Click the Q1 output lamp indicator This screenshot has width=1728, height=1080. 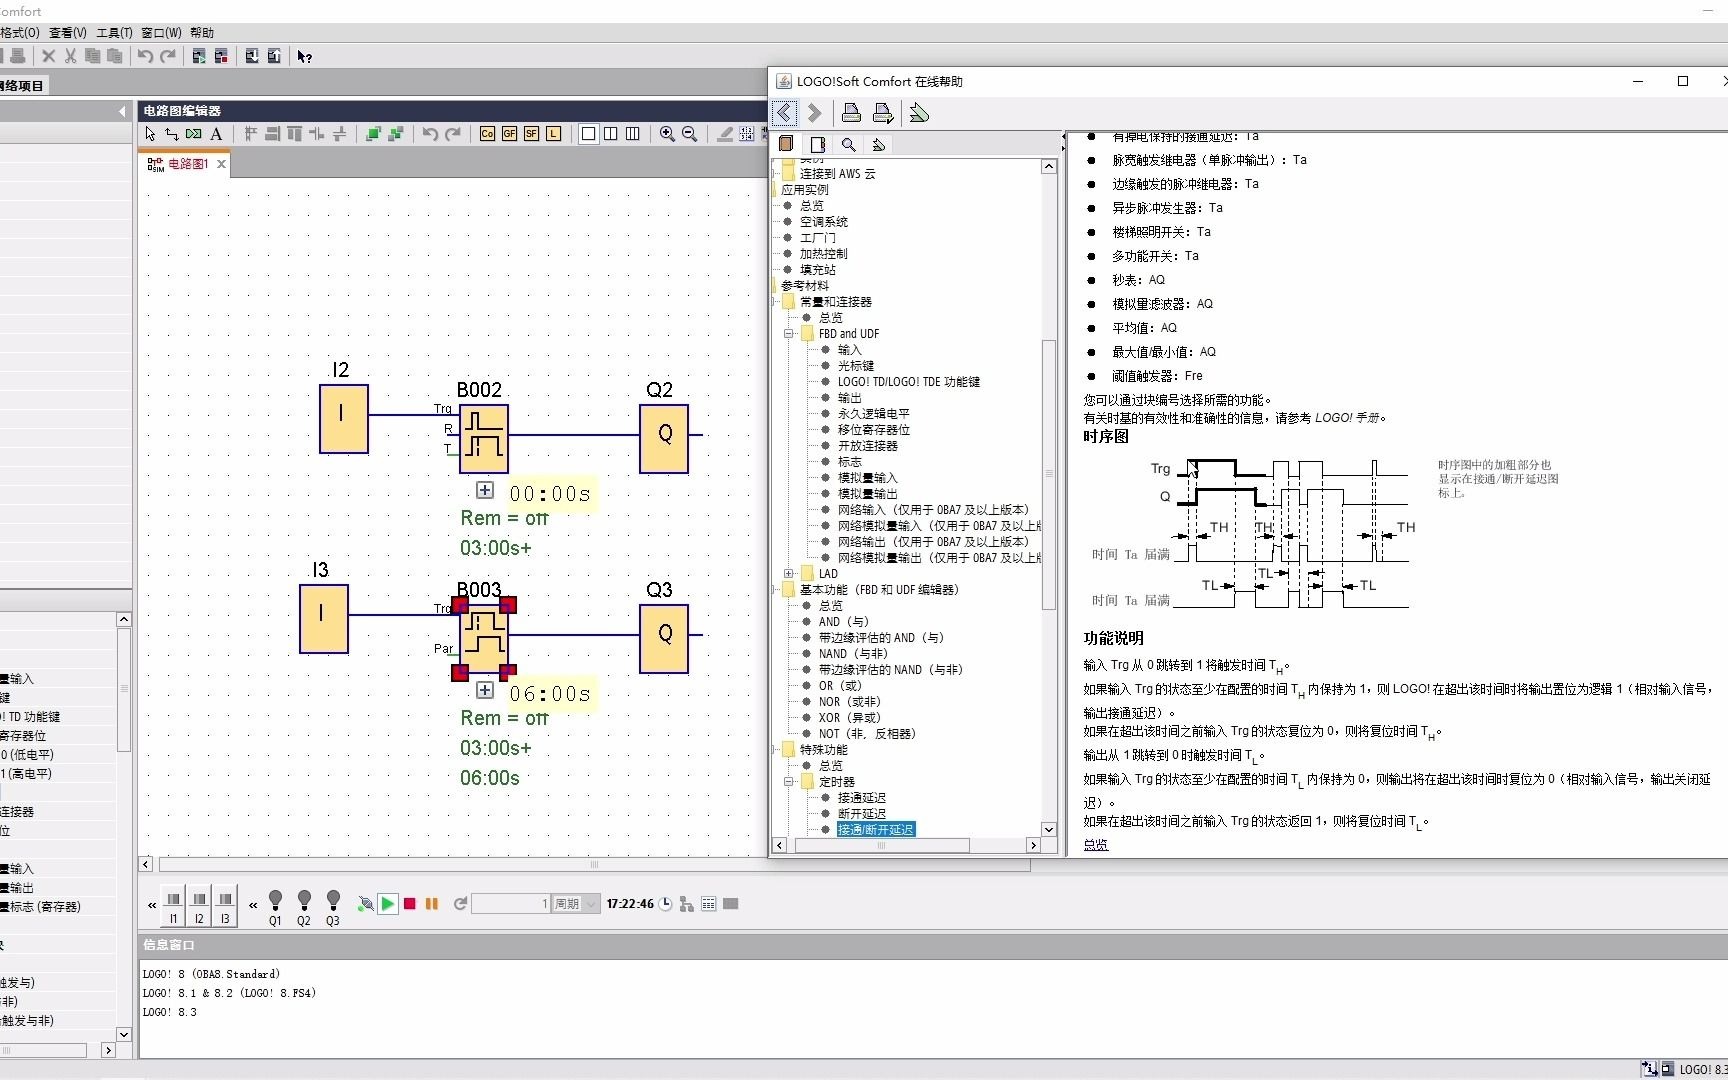point(275,907)
